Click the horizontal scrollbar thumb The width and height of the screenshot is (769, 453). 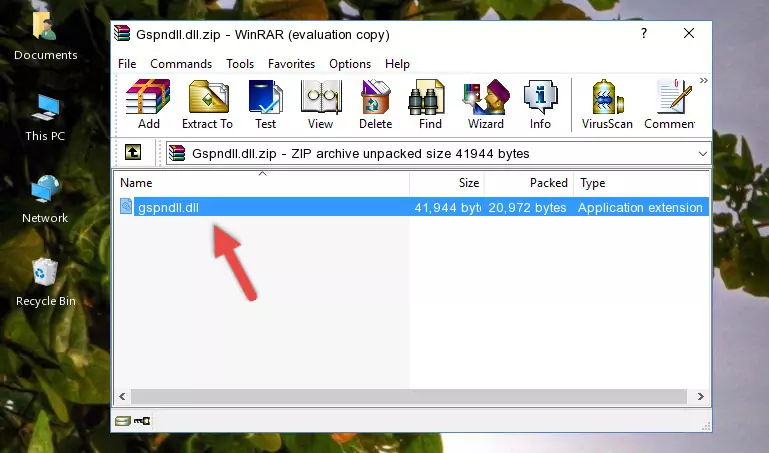pyautogui.click(x=409, y=397)
